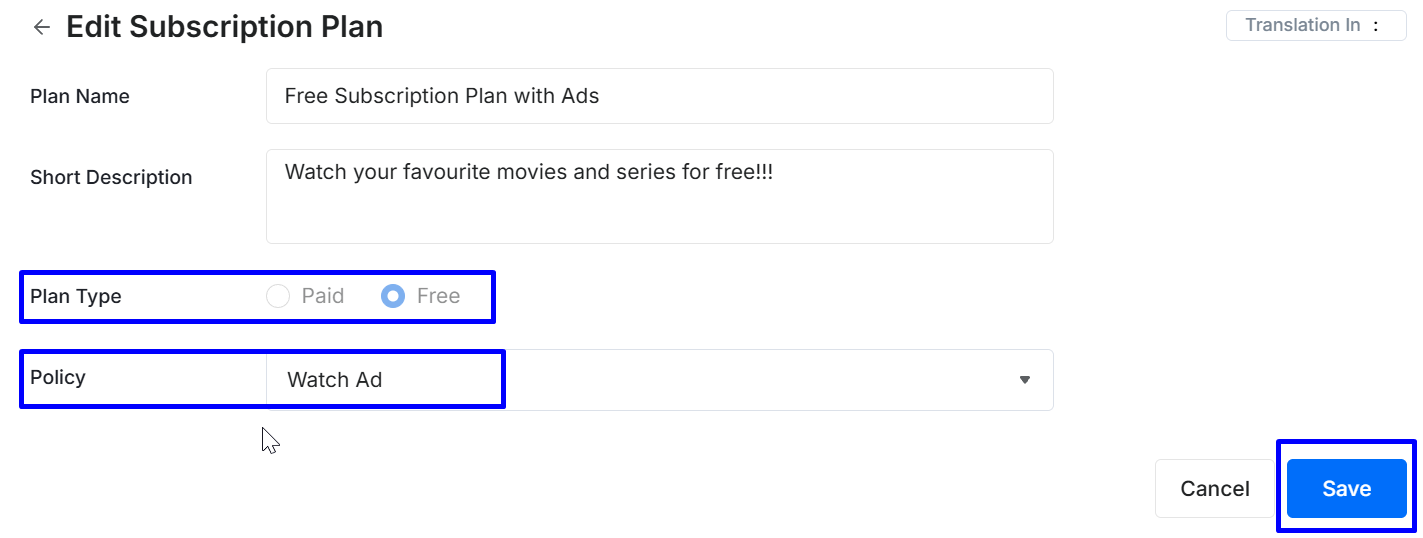This screenshot has width=1423, height=538.
Task: Click the Policy field label
Action: (x=58, y=378)
